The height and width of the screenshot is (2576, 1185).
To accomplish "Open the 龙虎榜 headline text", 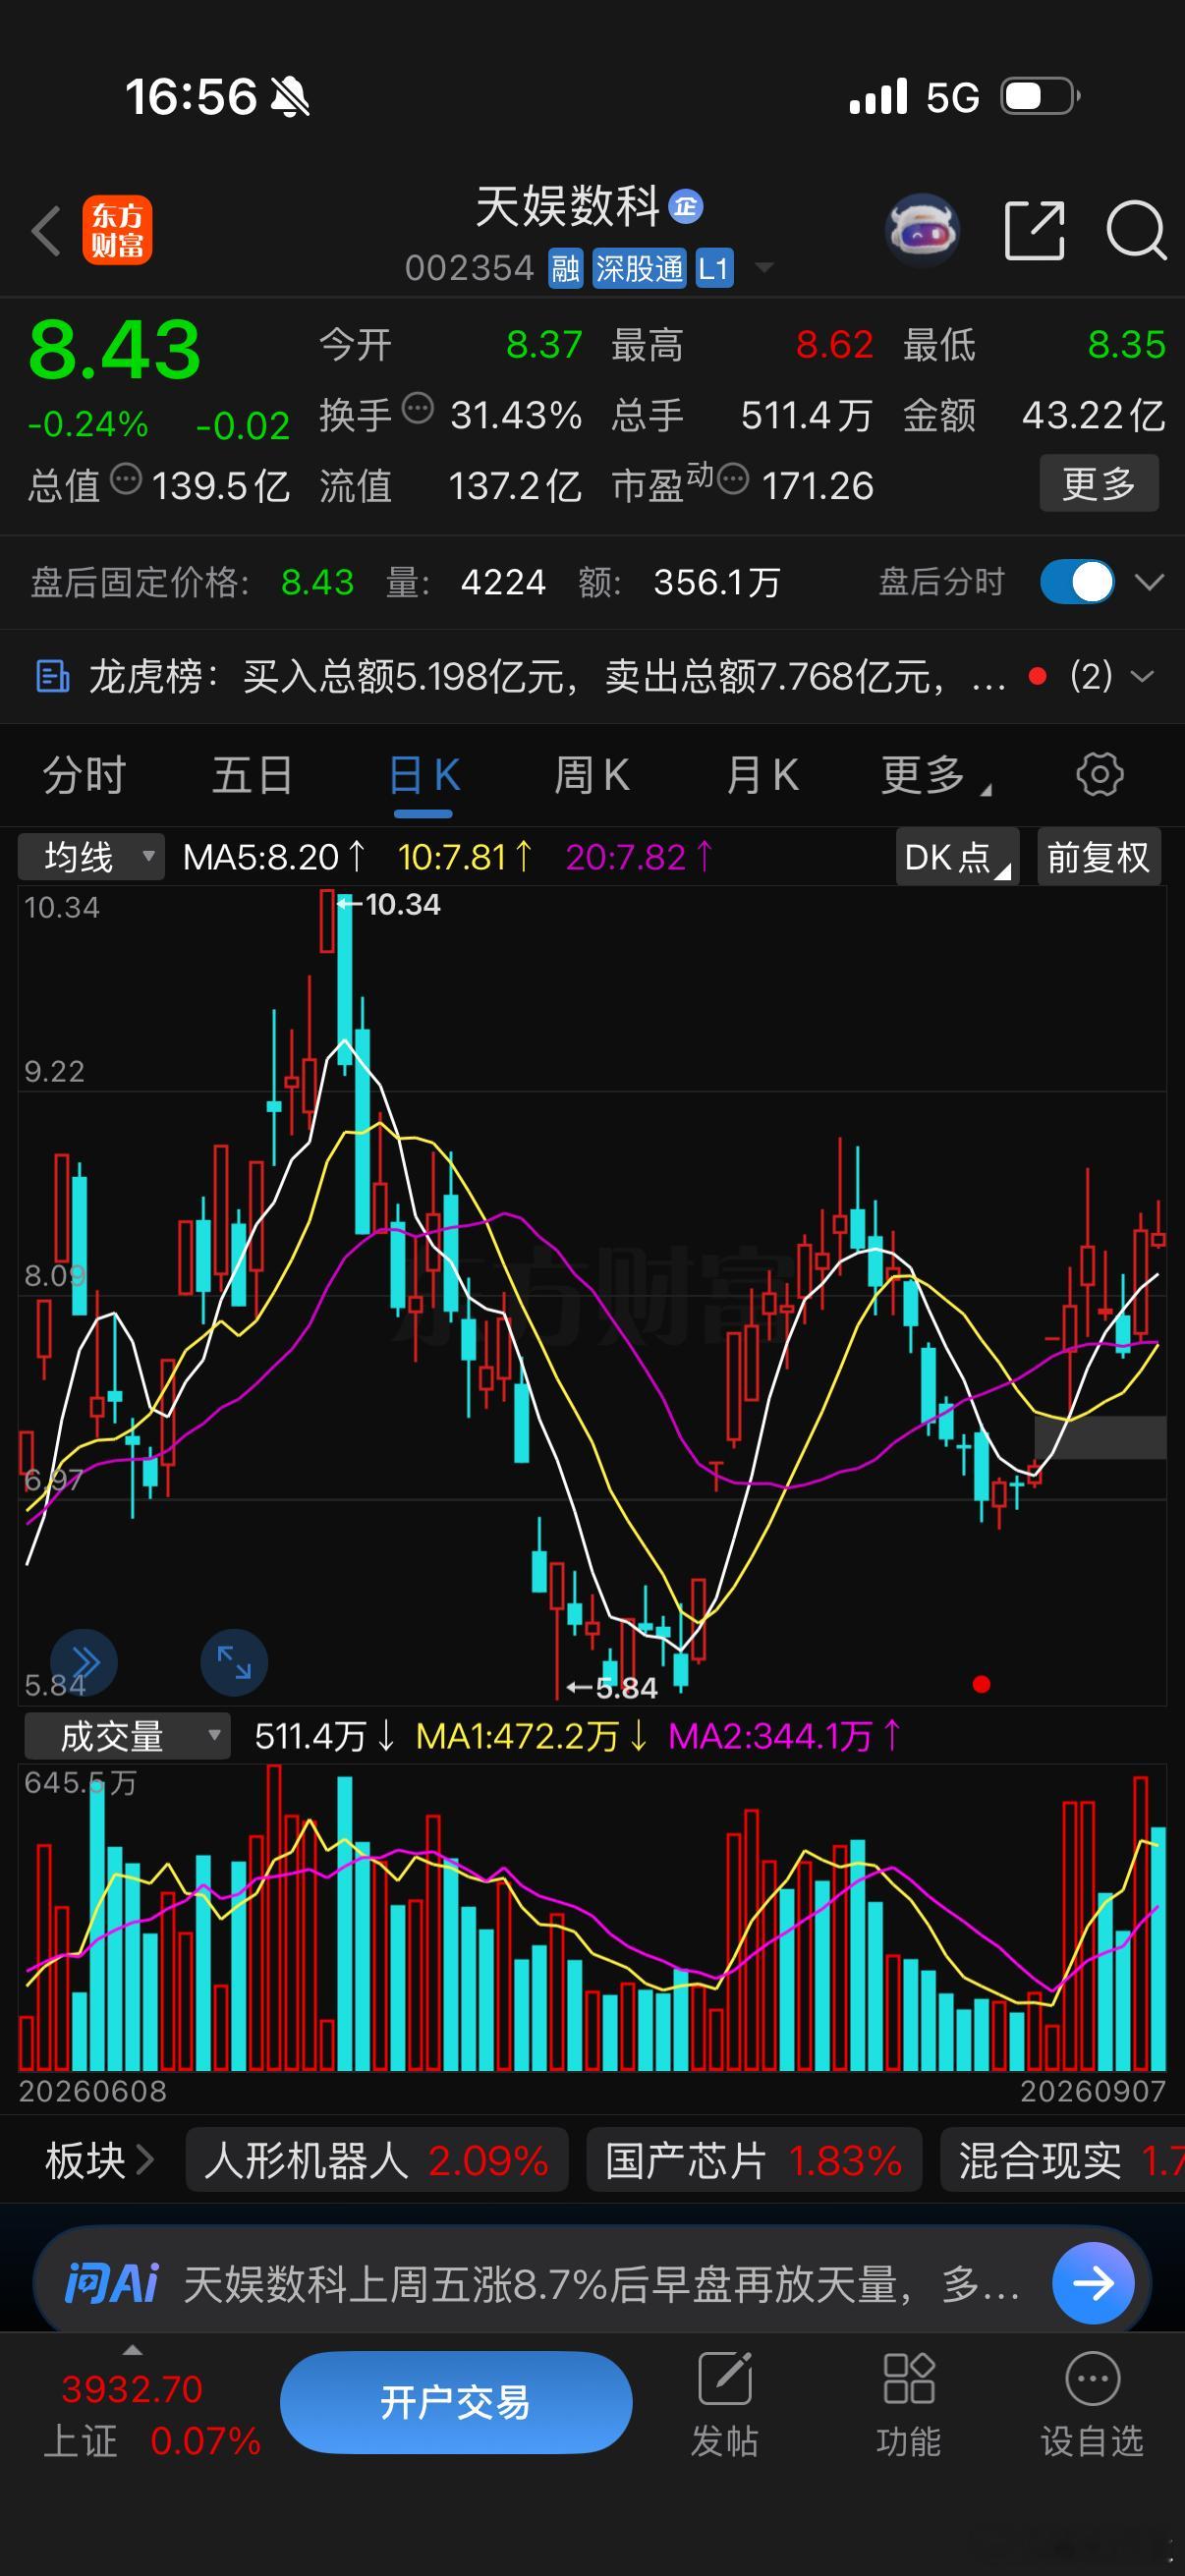I will pyautogui.click(x=547, y=677).
